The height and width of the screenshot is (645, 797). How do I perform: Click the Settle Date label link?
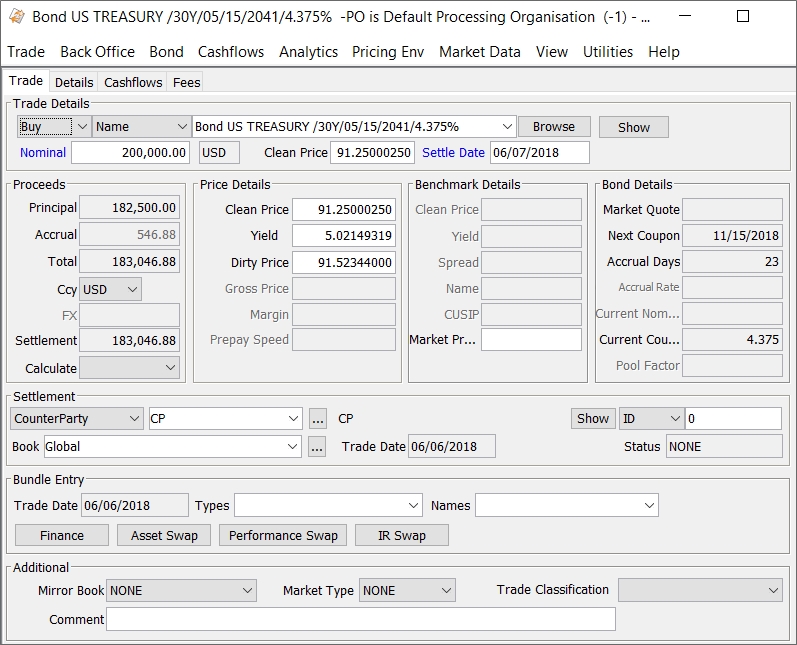point(453,152)
